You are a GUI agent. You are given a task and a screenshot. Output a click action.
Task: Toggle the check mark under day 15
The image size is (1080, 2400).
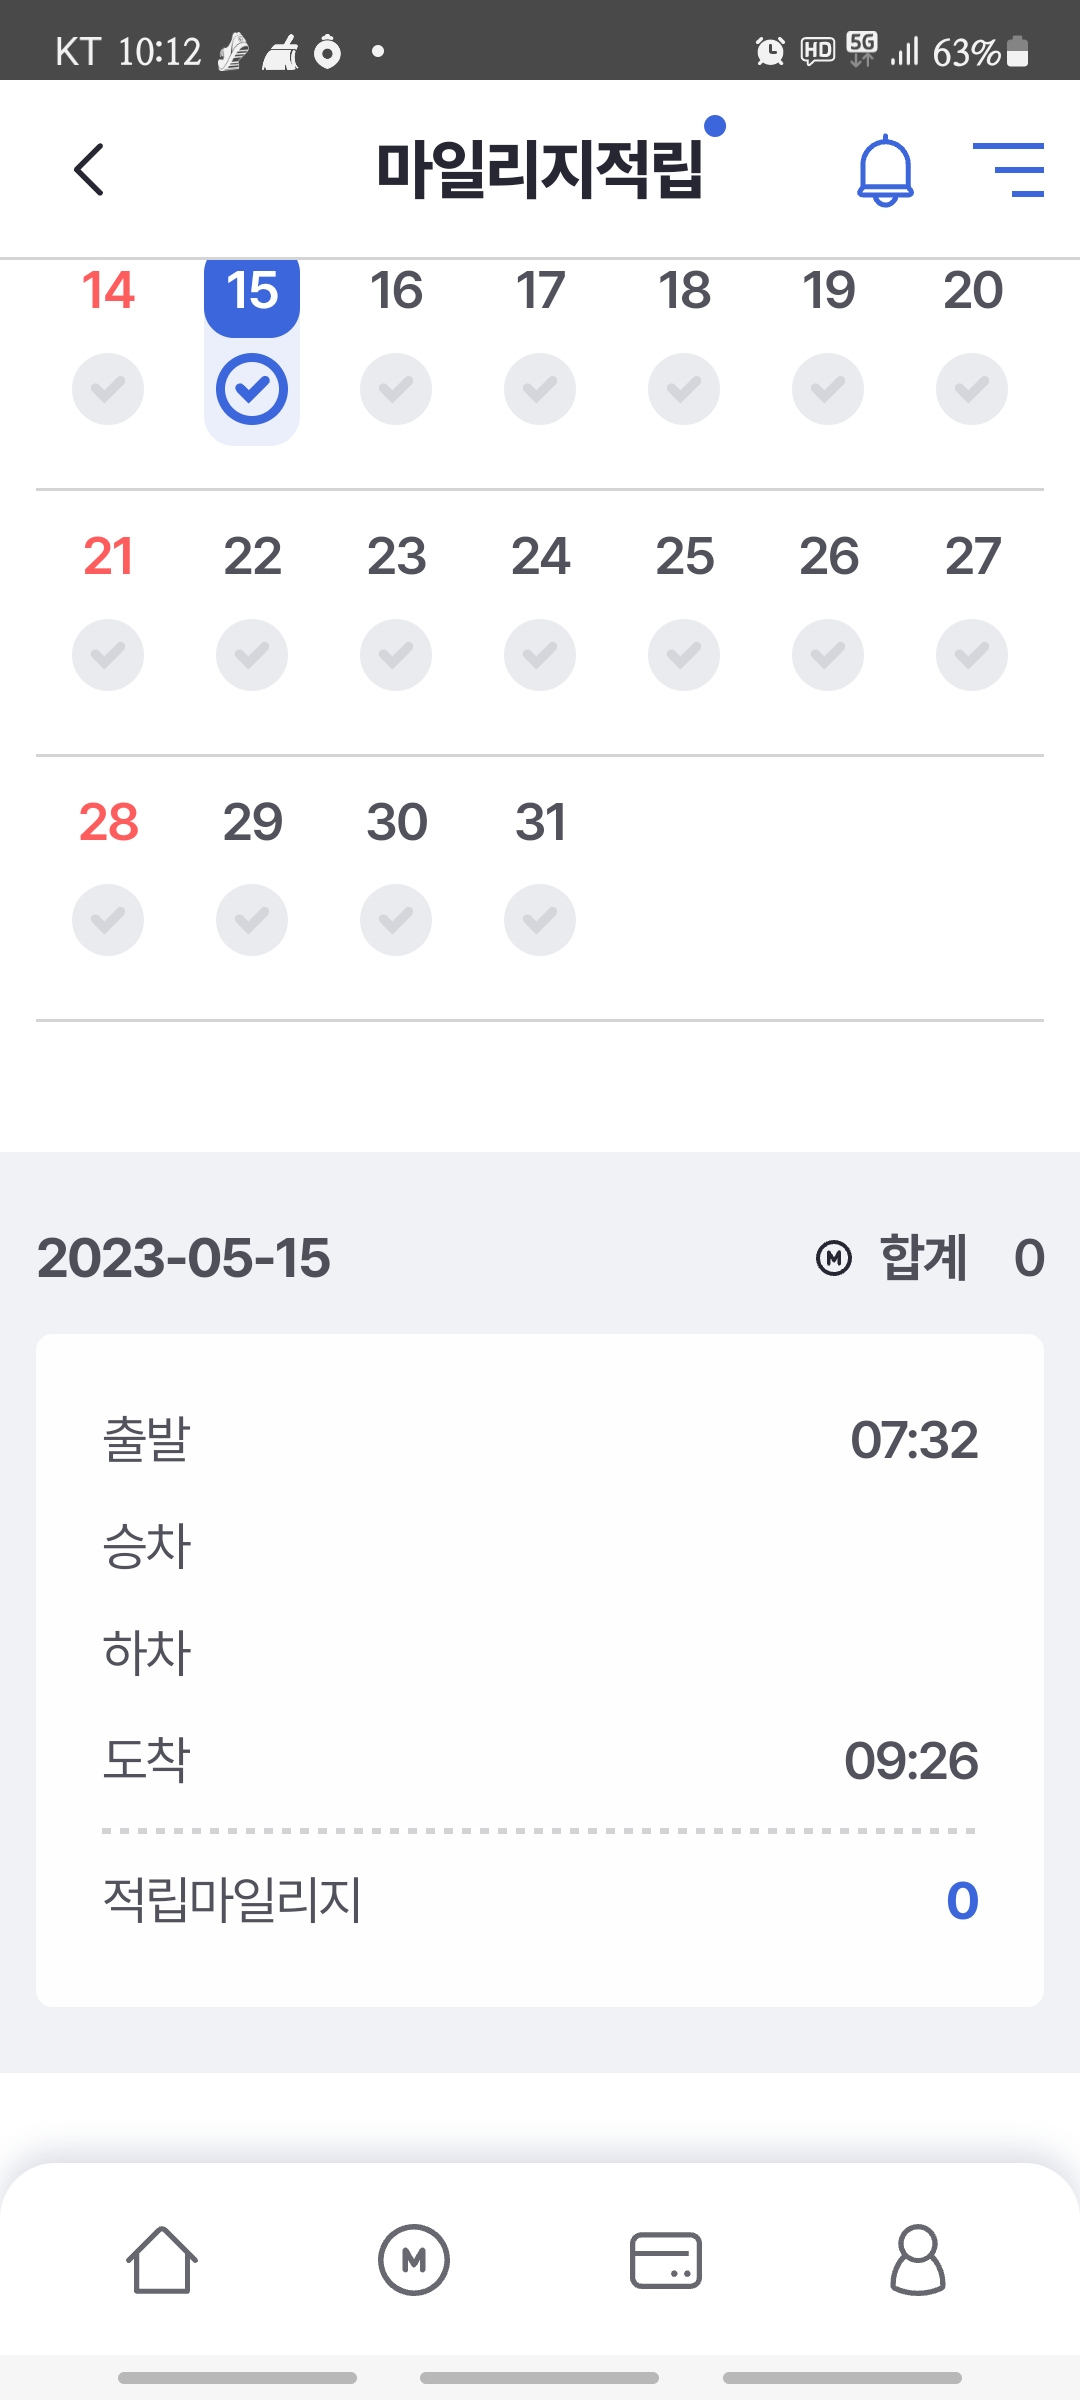tap(252, 389)
